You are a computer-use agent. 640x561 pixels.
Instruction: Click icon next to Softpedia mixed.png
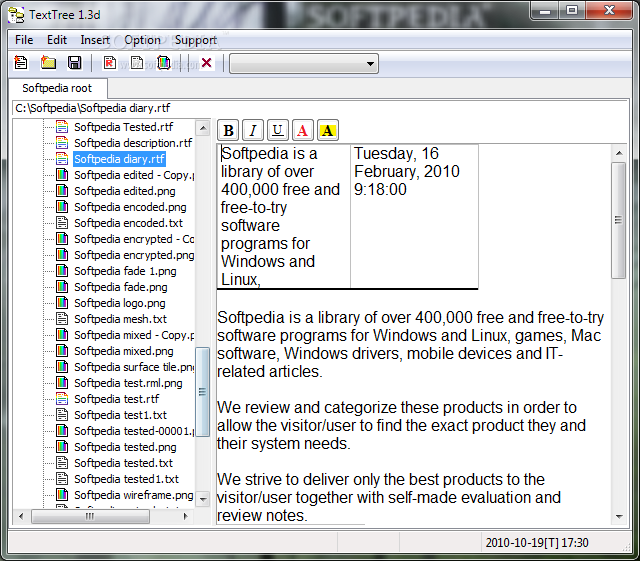click(62, 351)
